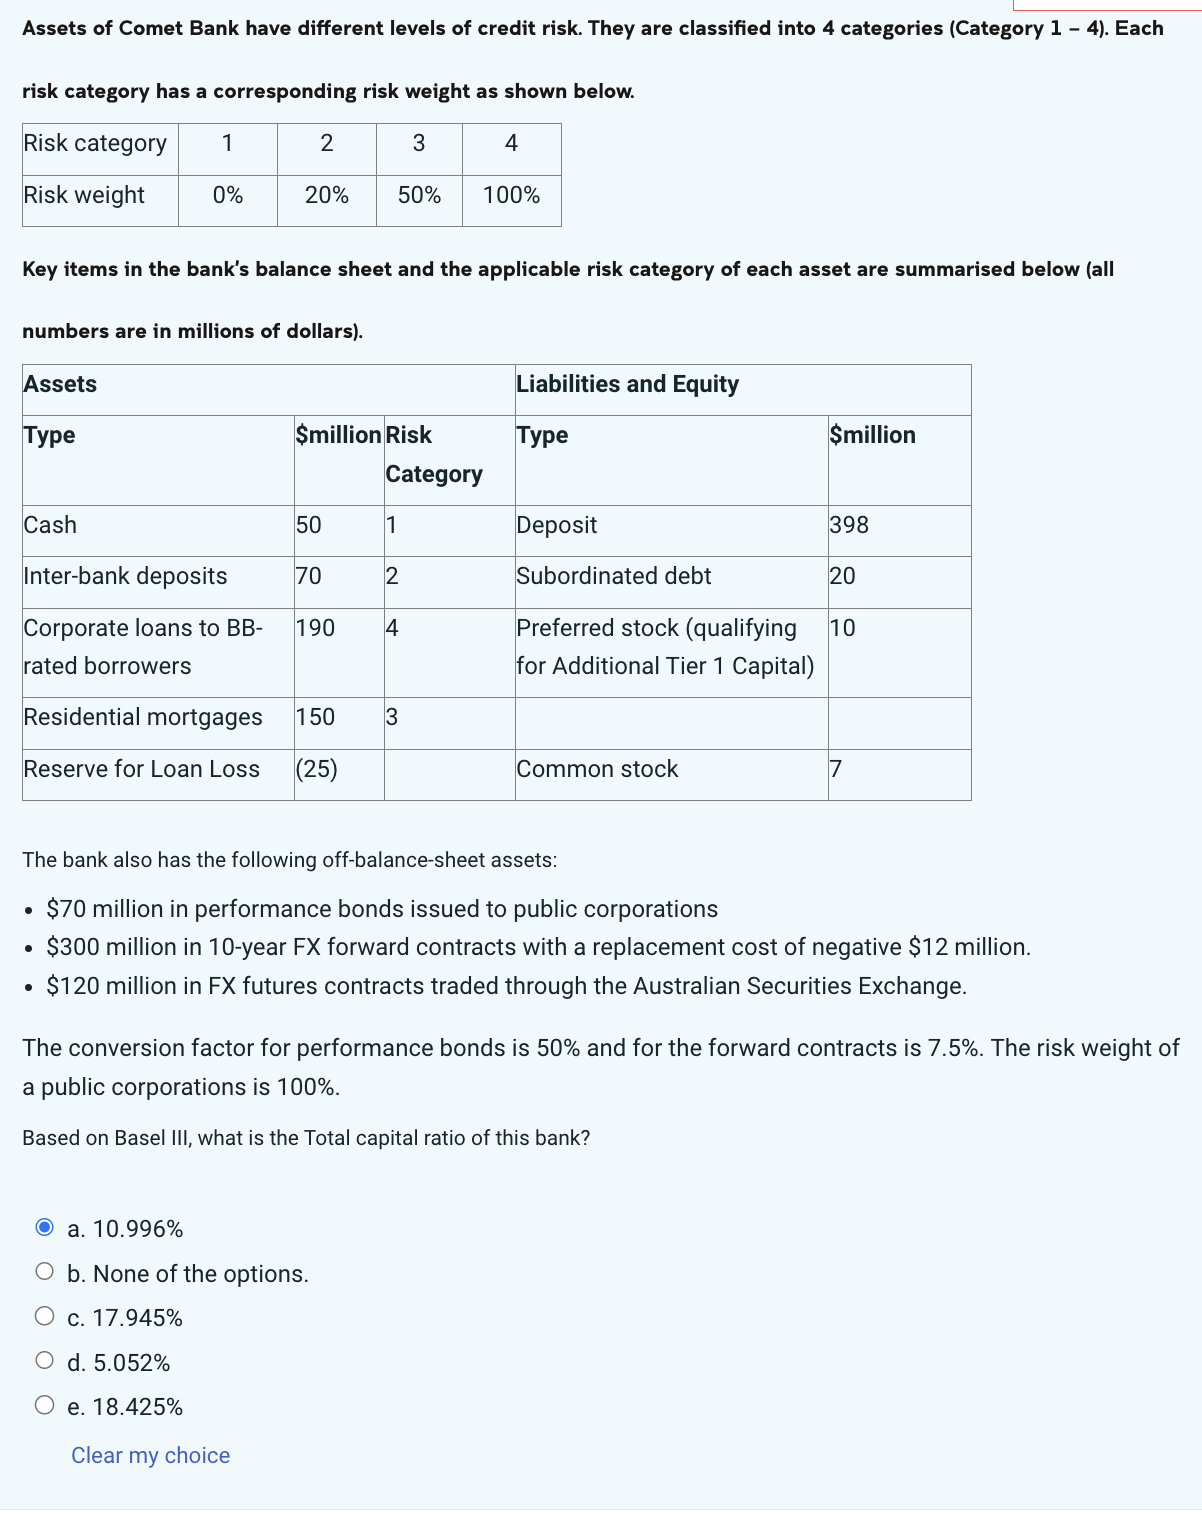Select radio button for option c. 17.945%
Viewport: 1202px width, 1514px height.
44,1316
